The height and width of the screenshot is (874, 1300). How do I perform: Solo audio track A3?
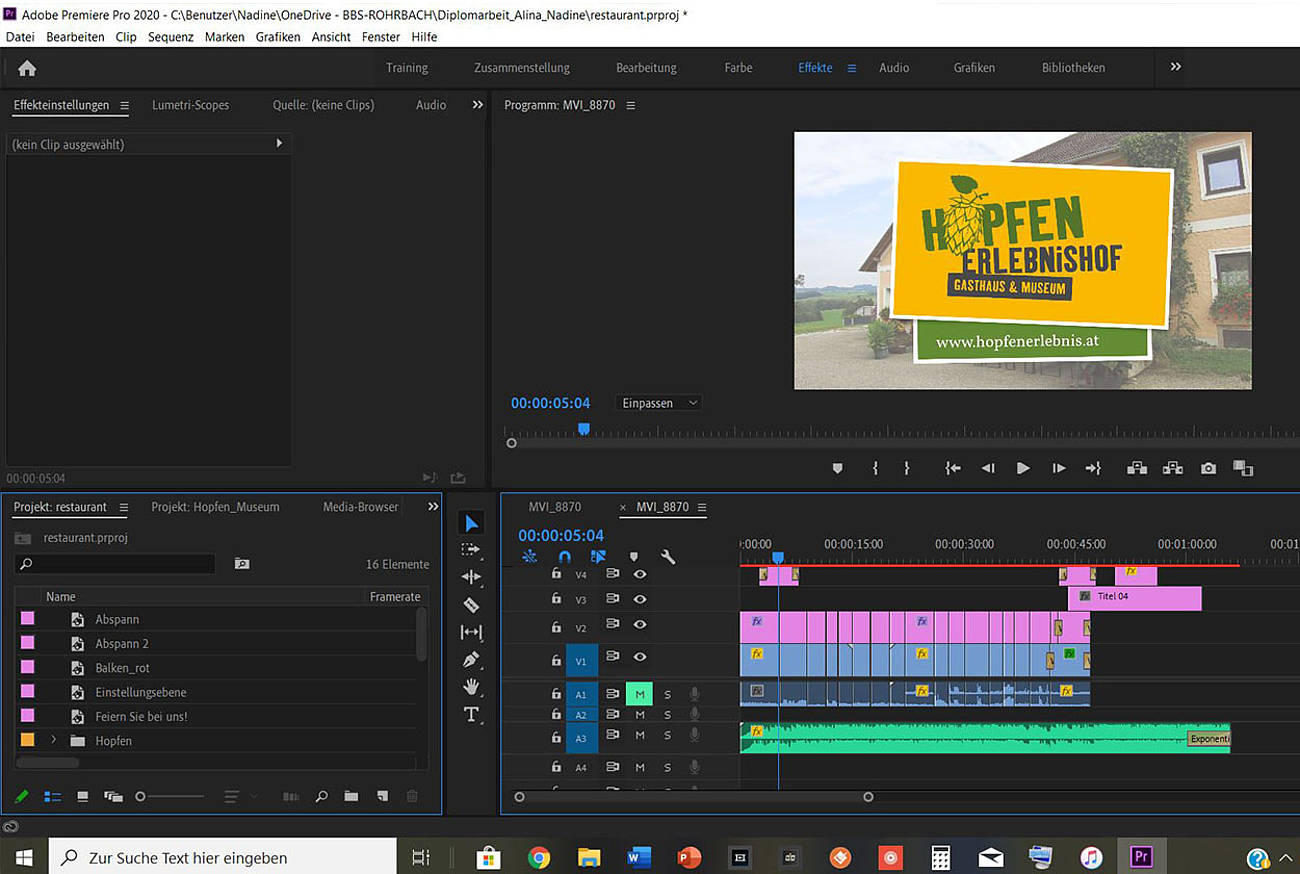click(668, 735)
